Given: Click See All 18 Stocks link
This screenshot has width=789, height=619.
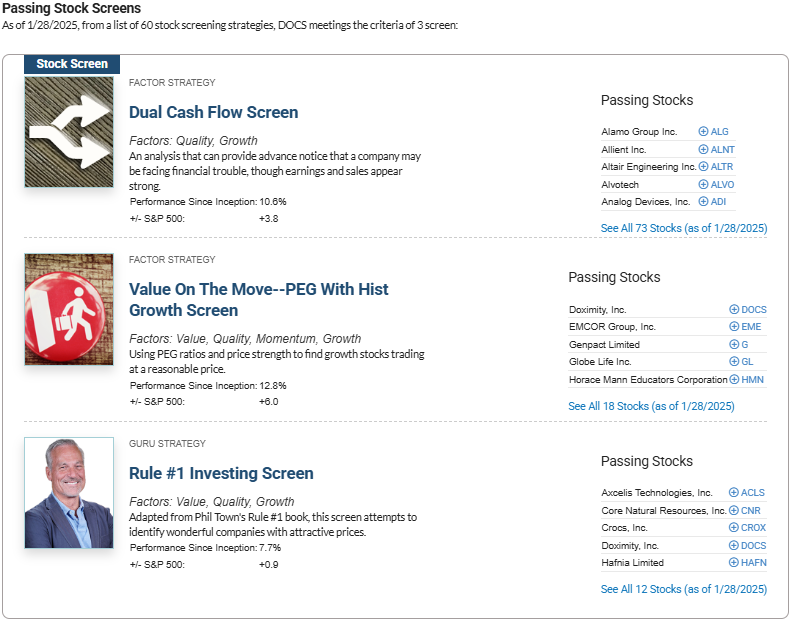Looking at the screenshot, I should coord(651,406).
